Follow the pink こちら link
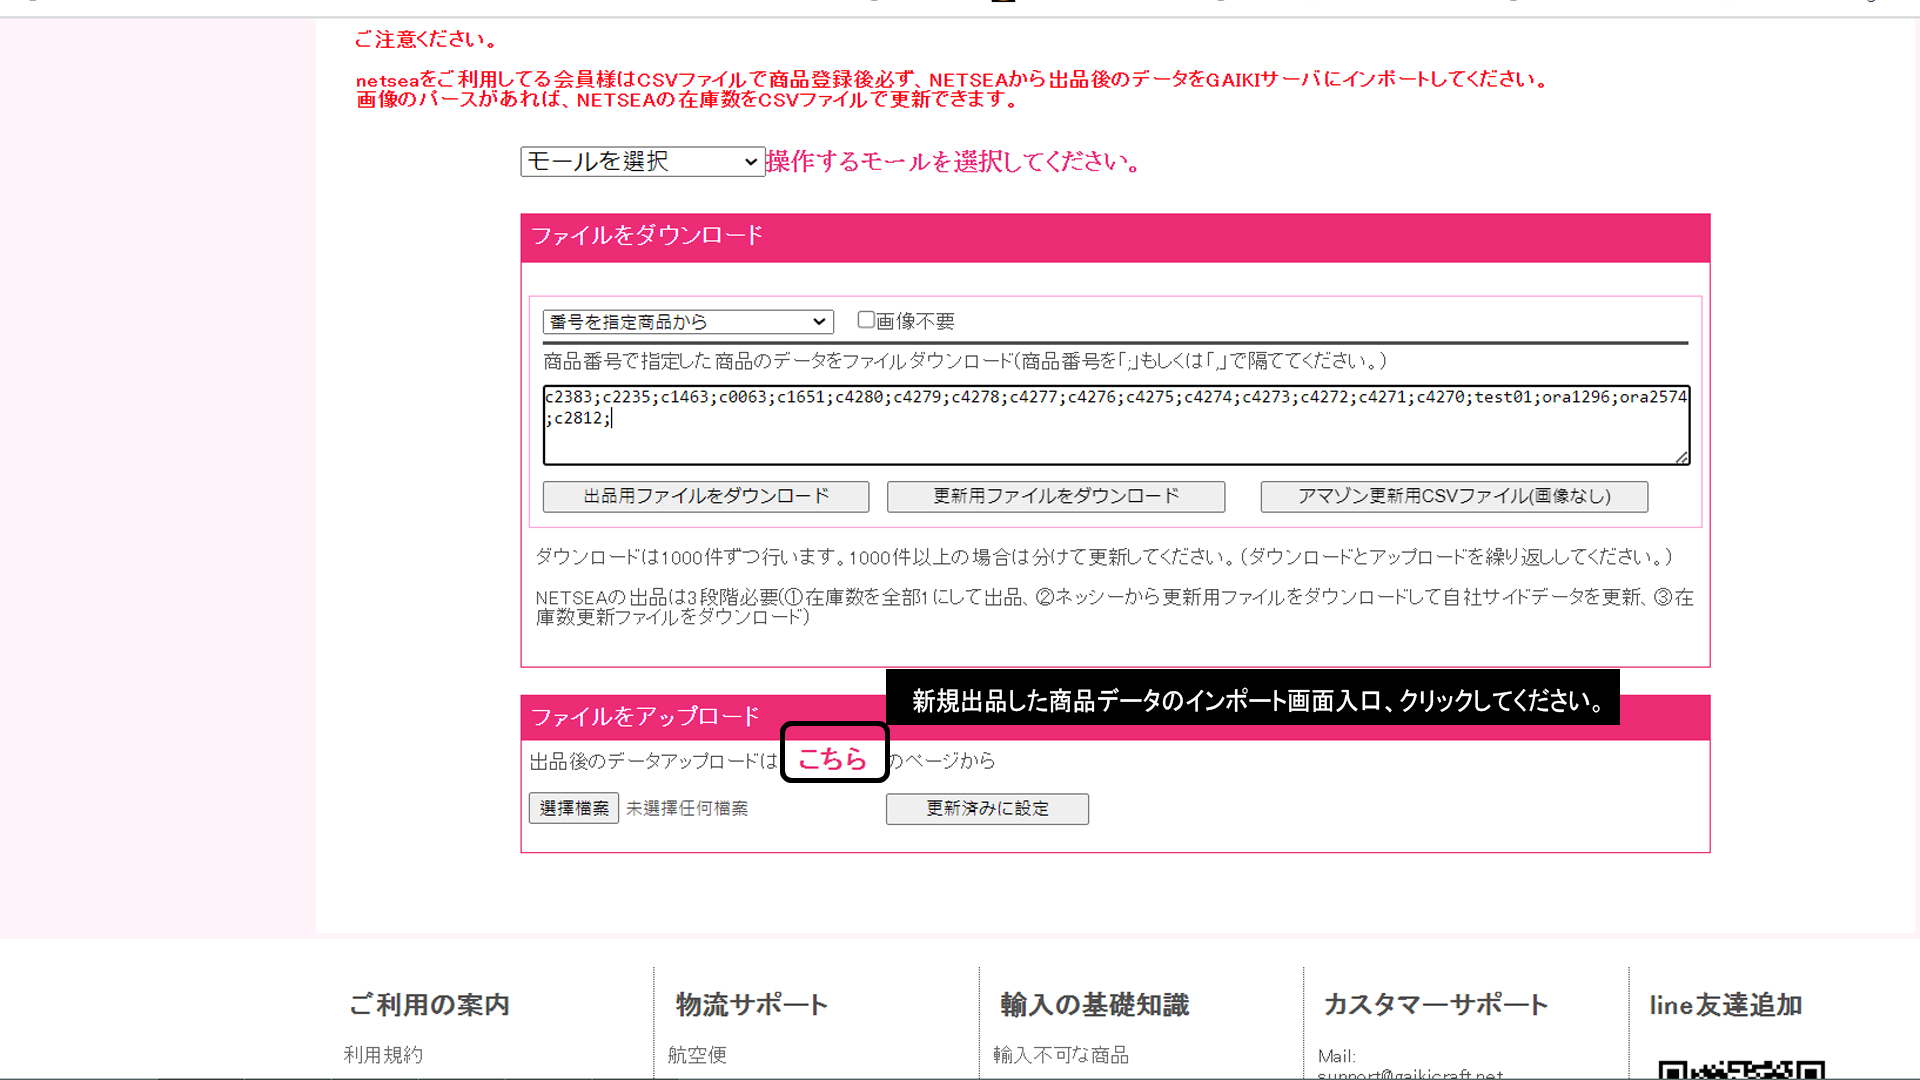This screenshot has width=1920, height=1080. (832, 759)
